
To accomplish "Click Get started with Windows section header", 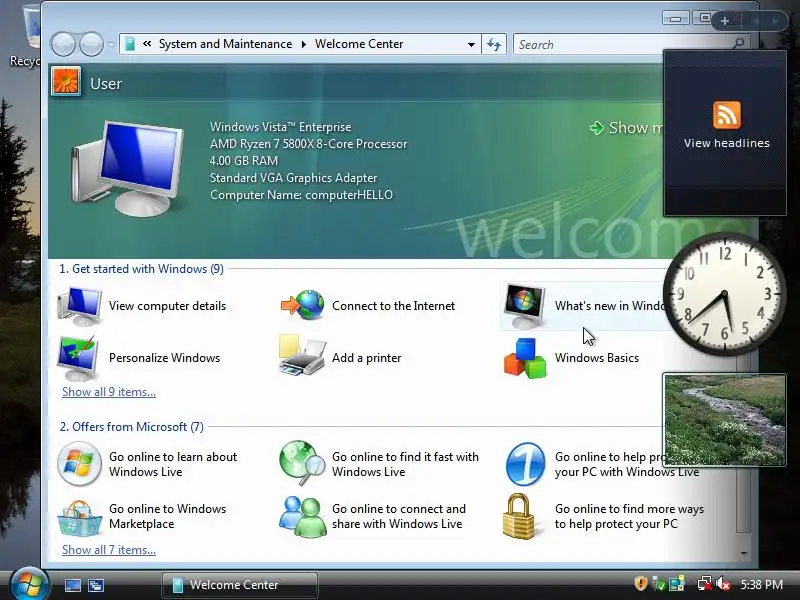I will 141,269.
